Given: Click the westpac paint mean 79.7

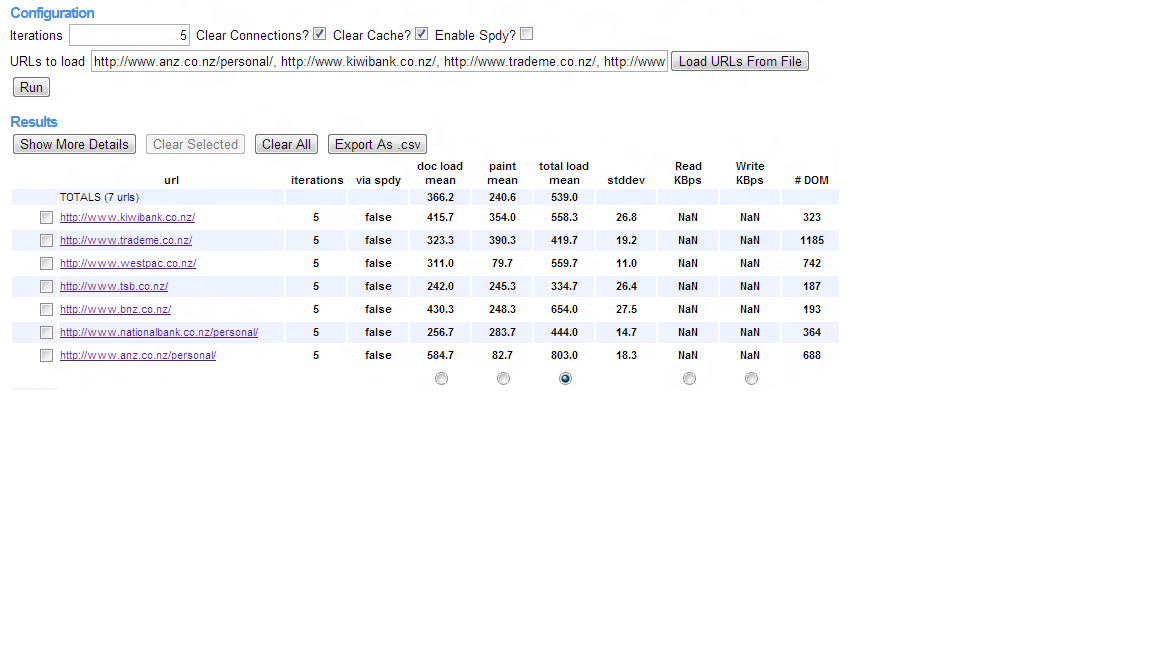Looking at the screenshot, I should click(x=503, y=263).
